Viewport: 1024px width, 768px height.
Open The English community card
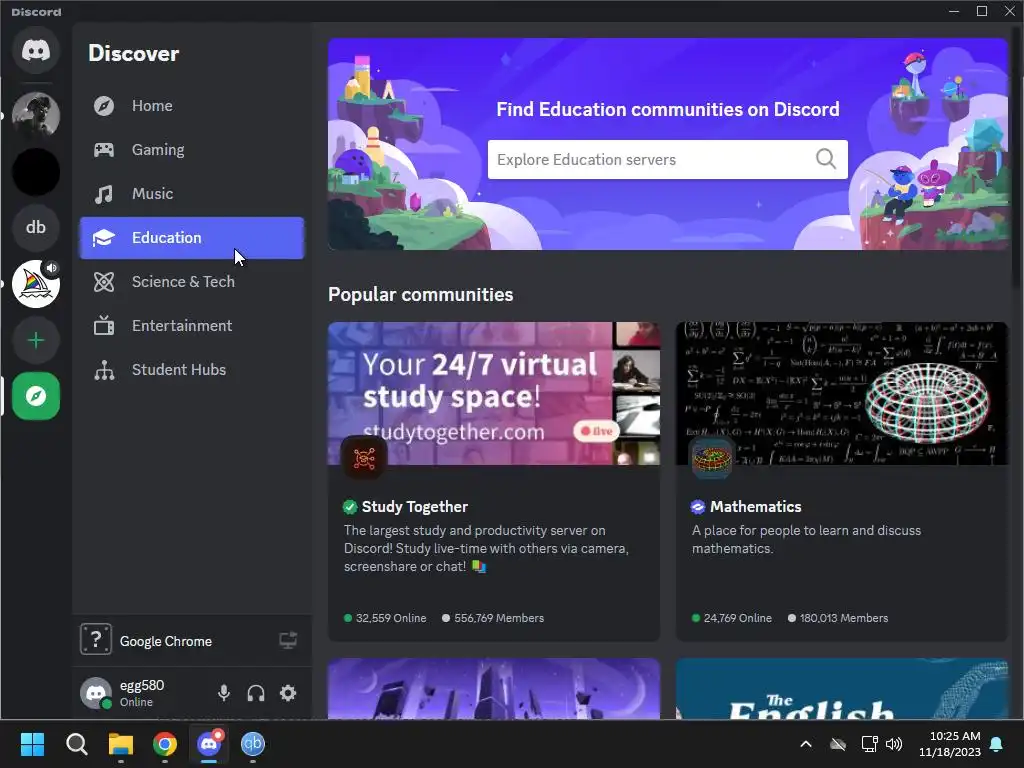[x=842, y=688]
